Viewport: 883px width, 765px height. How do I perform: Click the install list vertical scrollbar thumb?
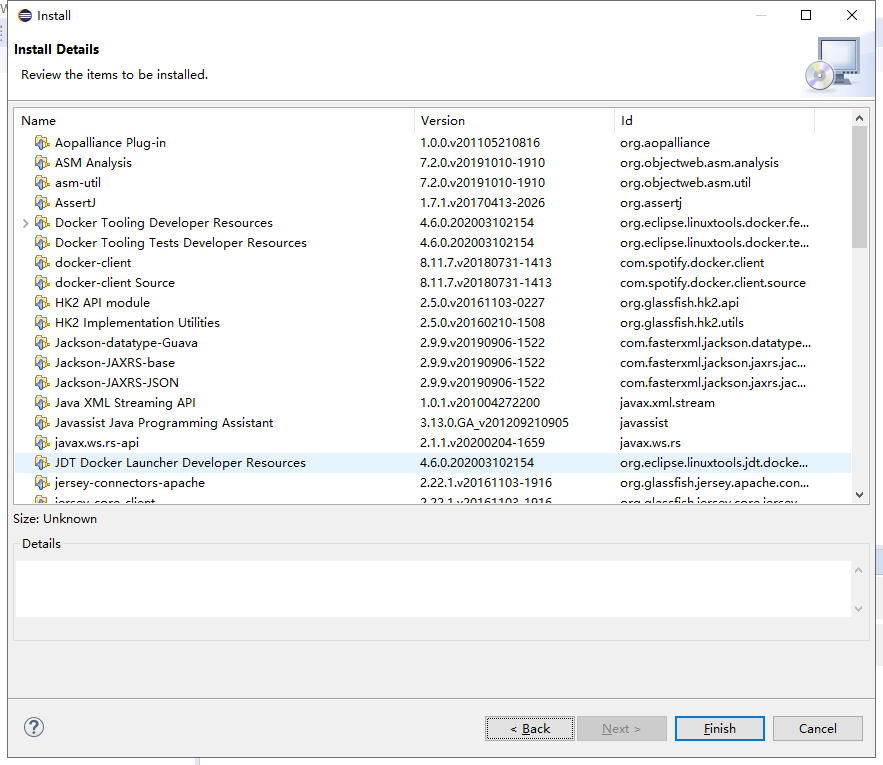point(859,186)
